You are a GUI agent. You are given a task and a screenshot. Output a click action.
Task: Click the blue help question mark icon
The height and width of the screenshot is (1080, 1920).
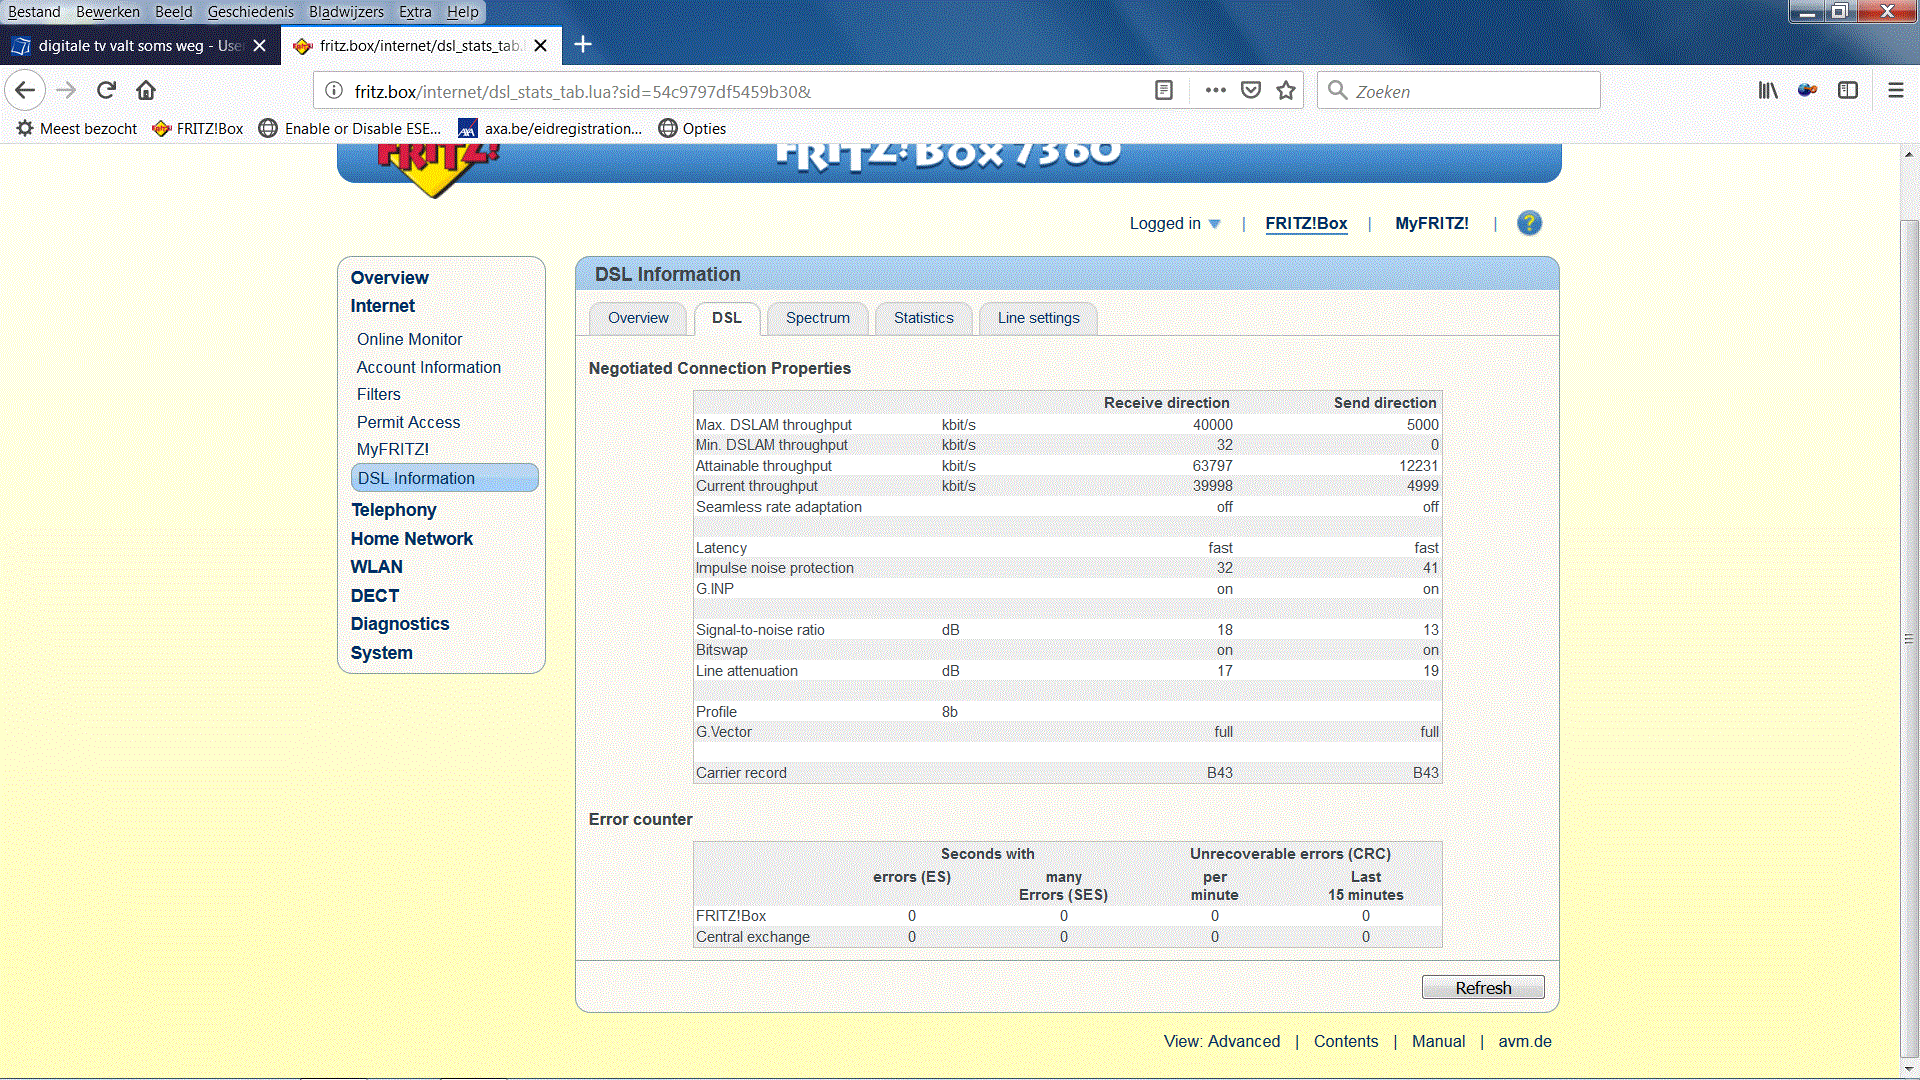point(1529,223)
